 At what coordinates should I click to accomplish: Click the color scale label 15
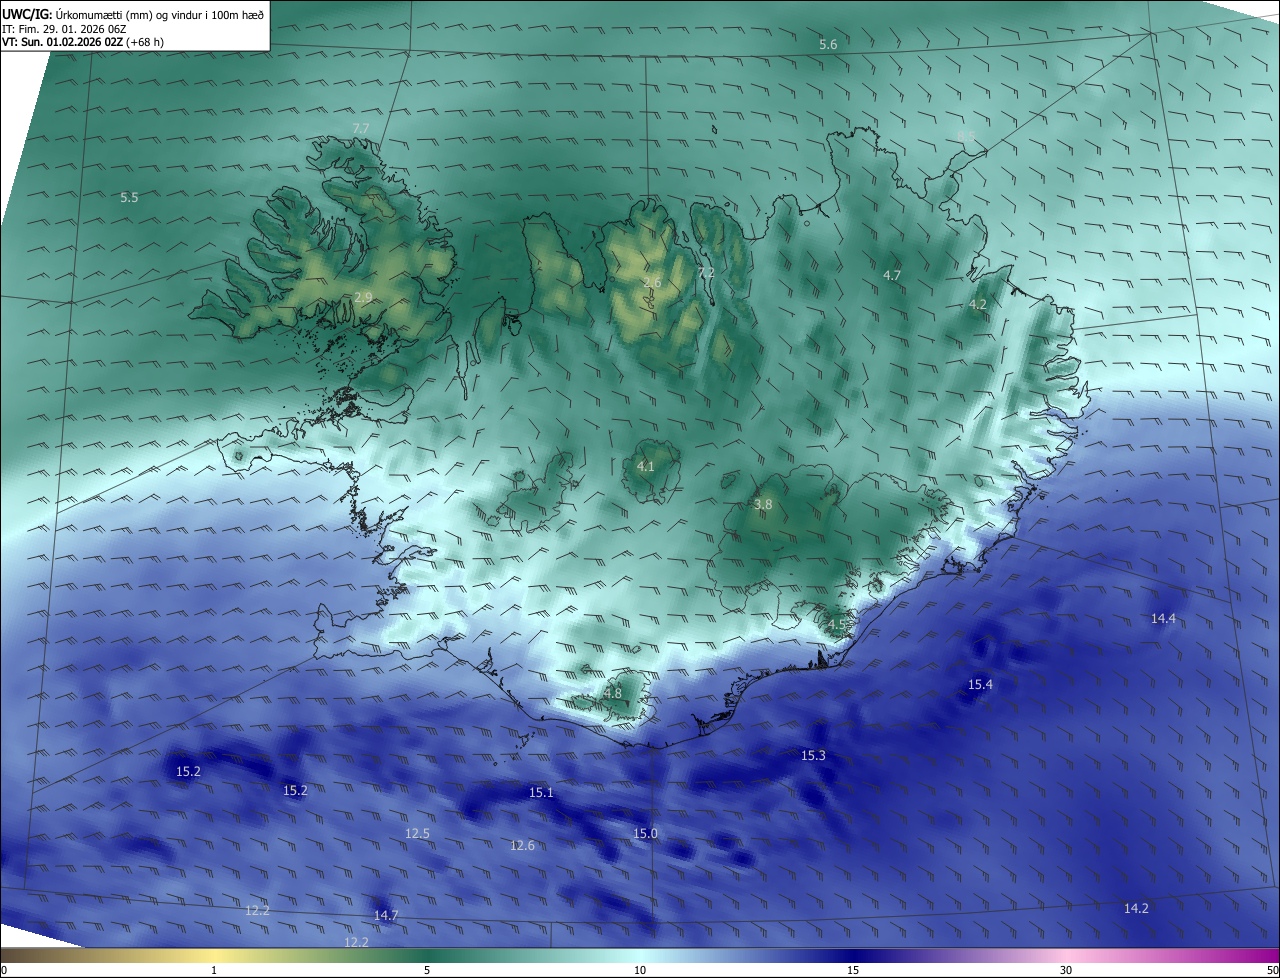[853, 970]
